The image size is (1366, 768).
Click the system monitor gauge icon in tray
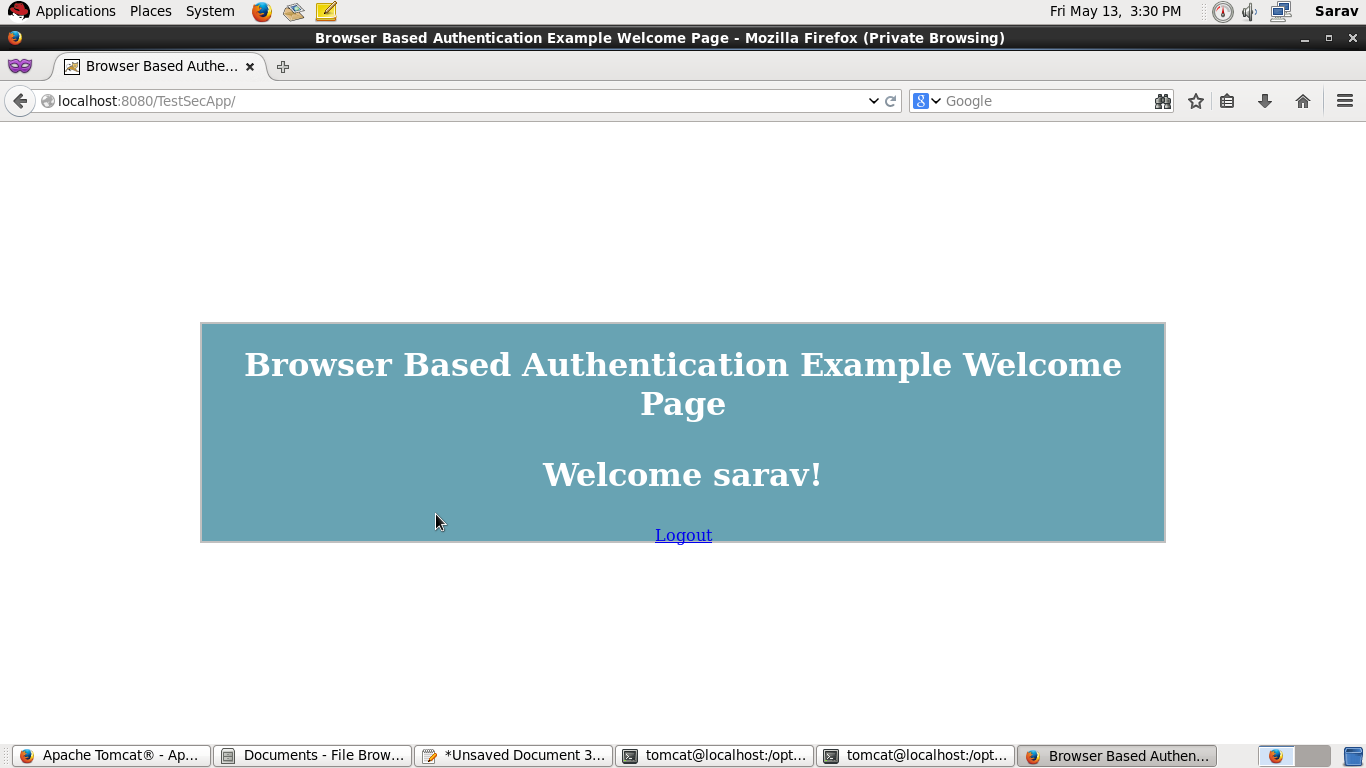coord(1221,11)
